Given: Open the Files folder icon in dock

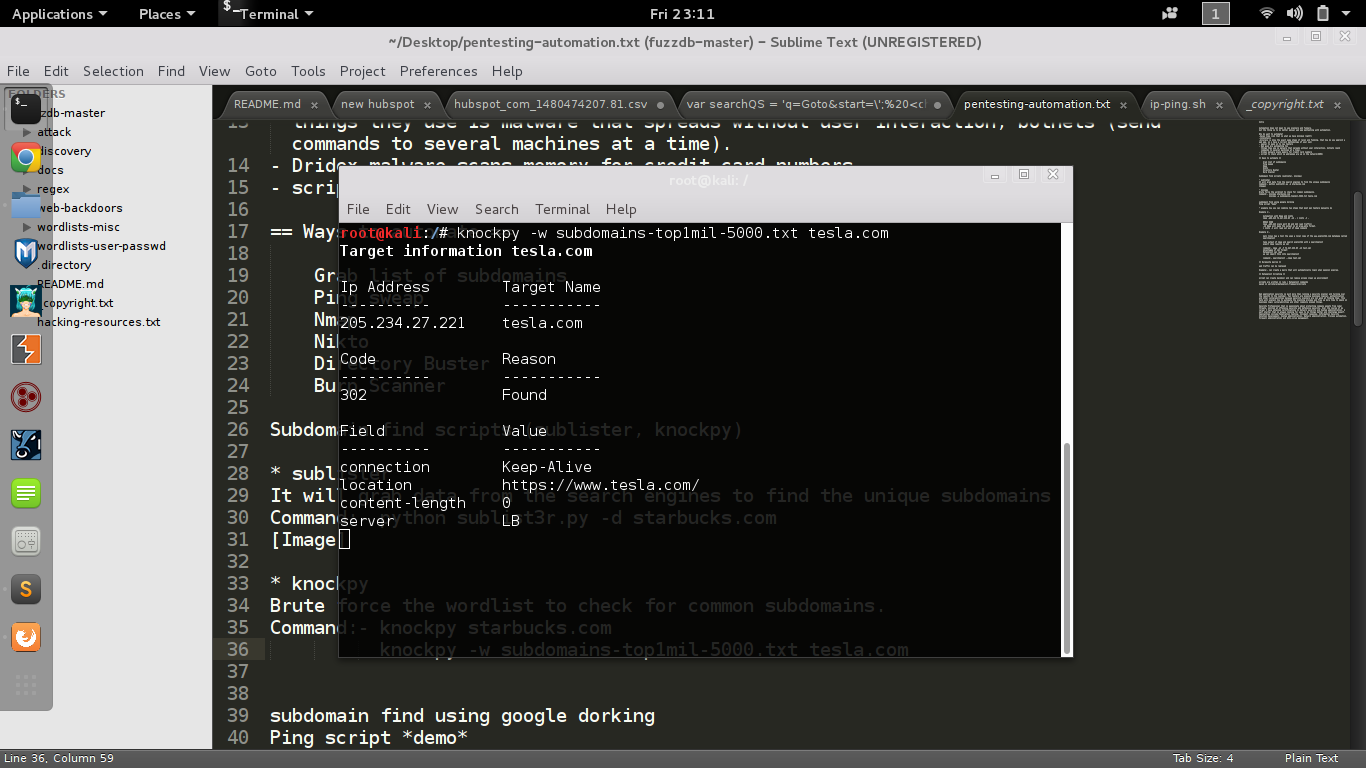Looking at the screenshot, I should coord(26,205).
